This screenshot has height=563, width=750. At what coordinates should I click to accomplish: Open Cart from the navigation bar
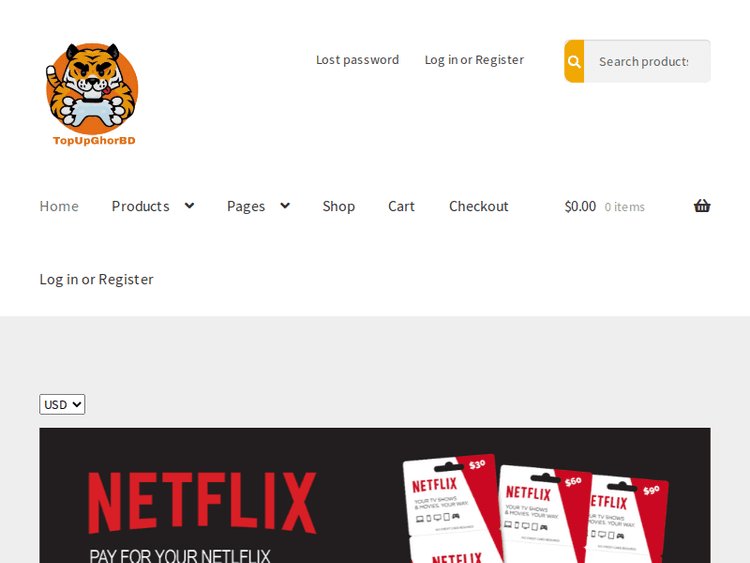tap(401, 206)
